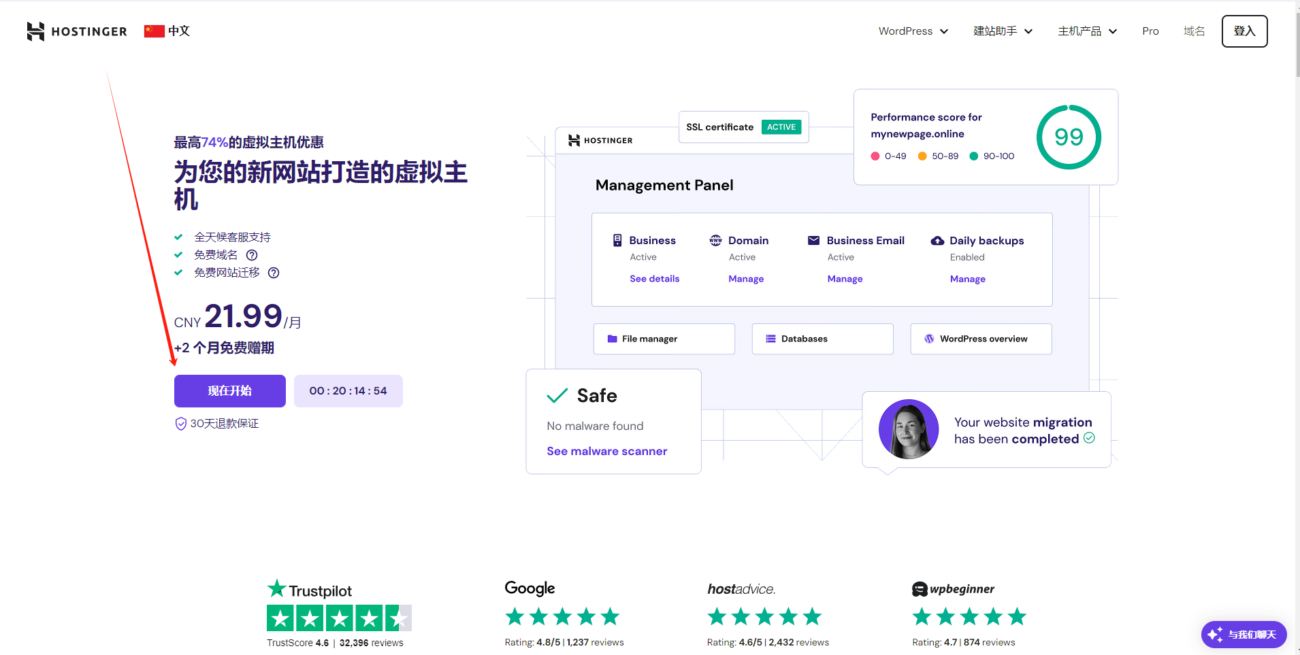Screen dimensions: 1300x655
Task: Open the See malware scanner link
Action: pos(607,451)
